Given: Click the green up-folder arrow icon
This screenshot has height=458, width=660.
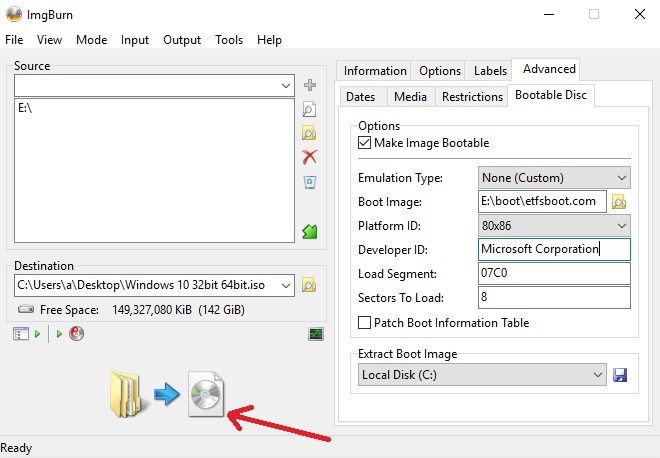Looking at the screenshot, I should point(310,231).
